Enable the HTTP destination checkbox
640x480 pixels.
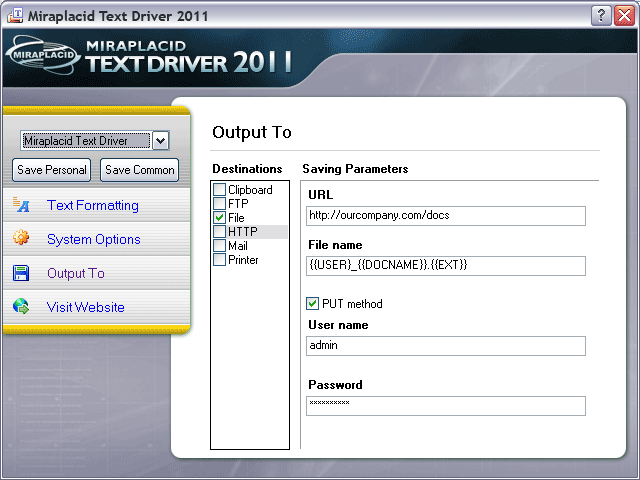(220, 231)
